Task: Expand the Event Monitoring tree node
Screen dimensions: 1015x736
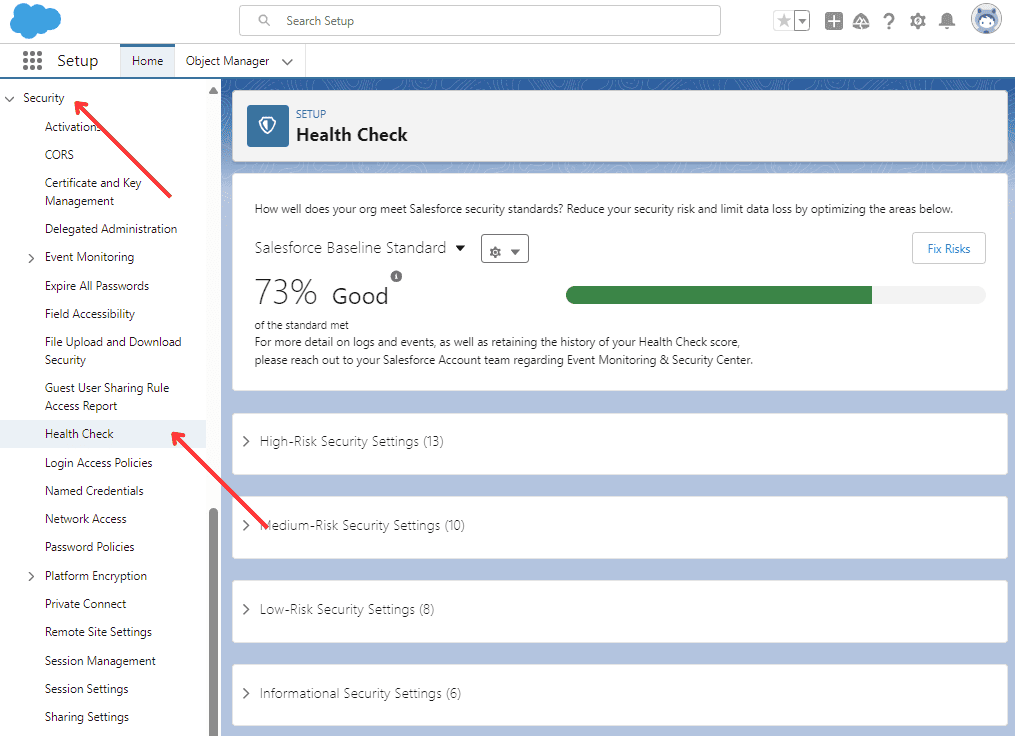Action: (32, 258)
